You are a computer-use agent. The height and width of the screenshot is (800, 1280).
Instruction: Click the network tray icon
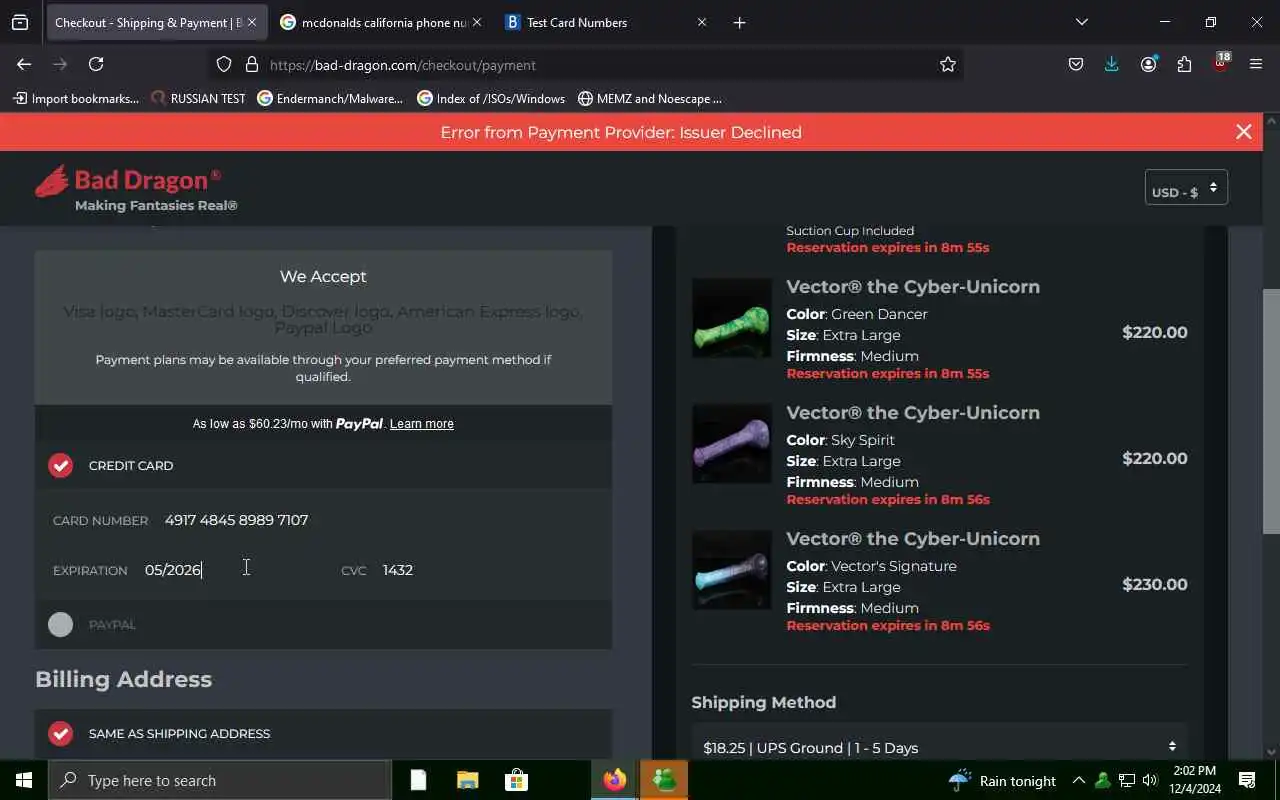click(x=1126, y=780)
